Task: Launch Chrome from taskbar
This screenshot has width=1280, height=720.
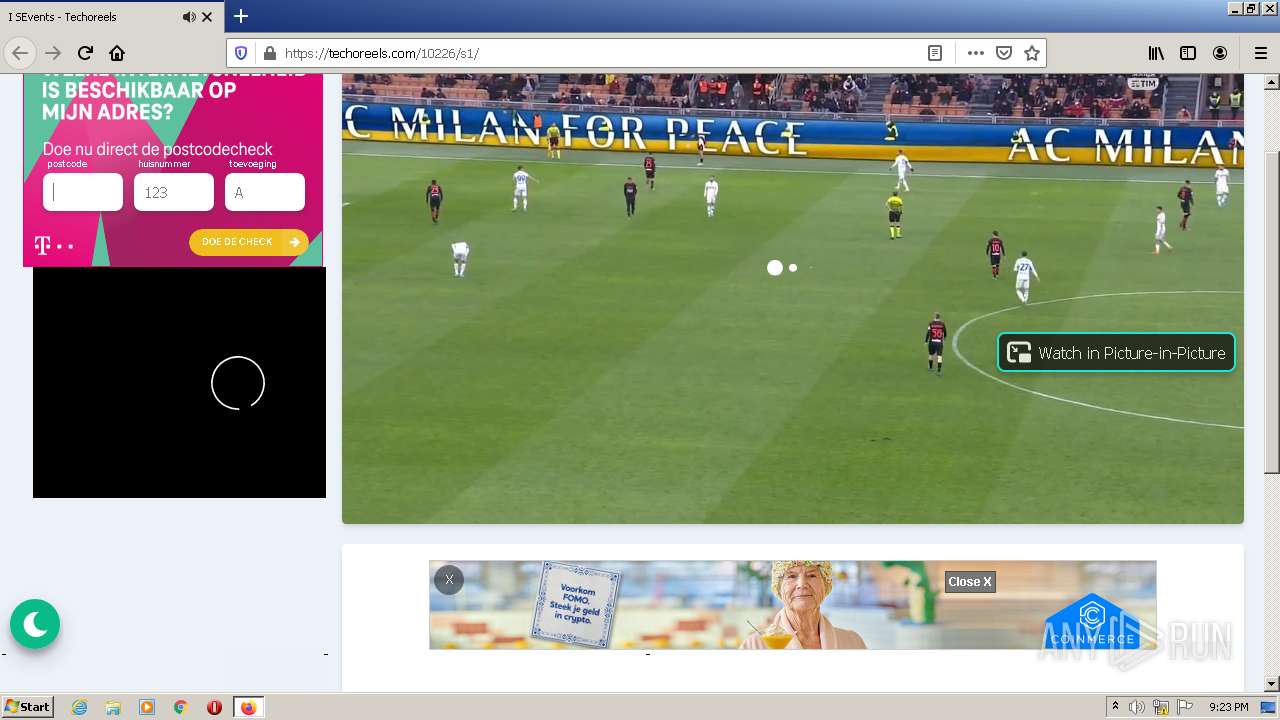Action: coord(181,707)
